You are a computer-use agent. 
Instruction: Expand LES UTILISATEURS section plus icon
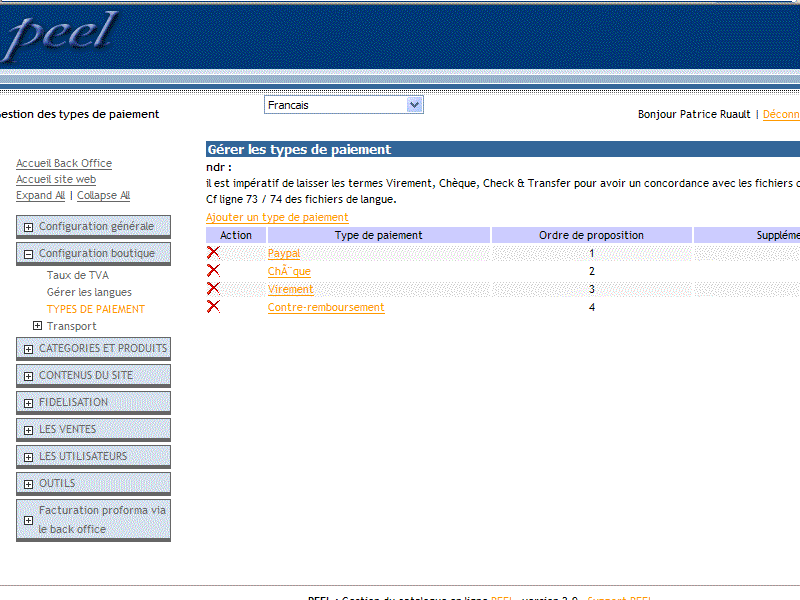(29, 457)
